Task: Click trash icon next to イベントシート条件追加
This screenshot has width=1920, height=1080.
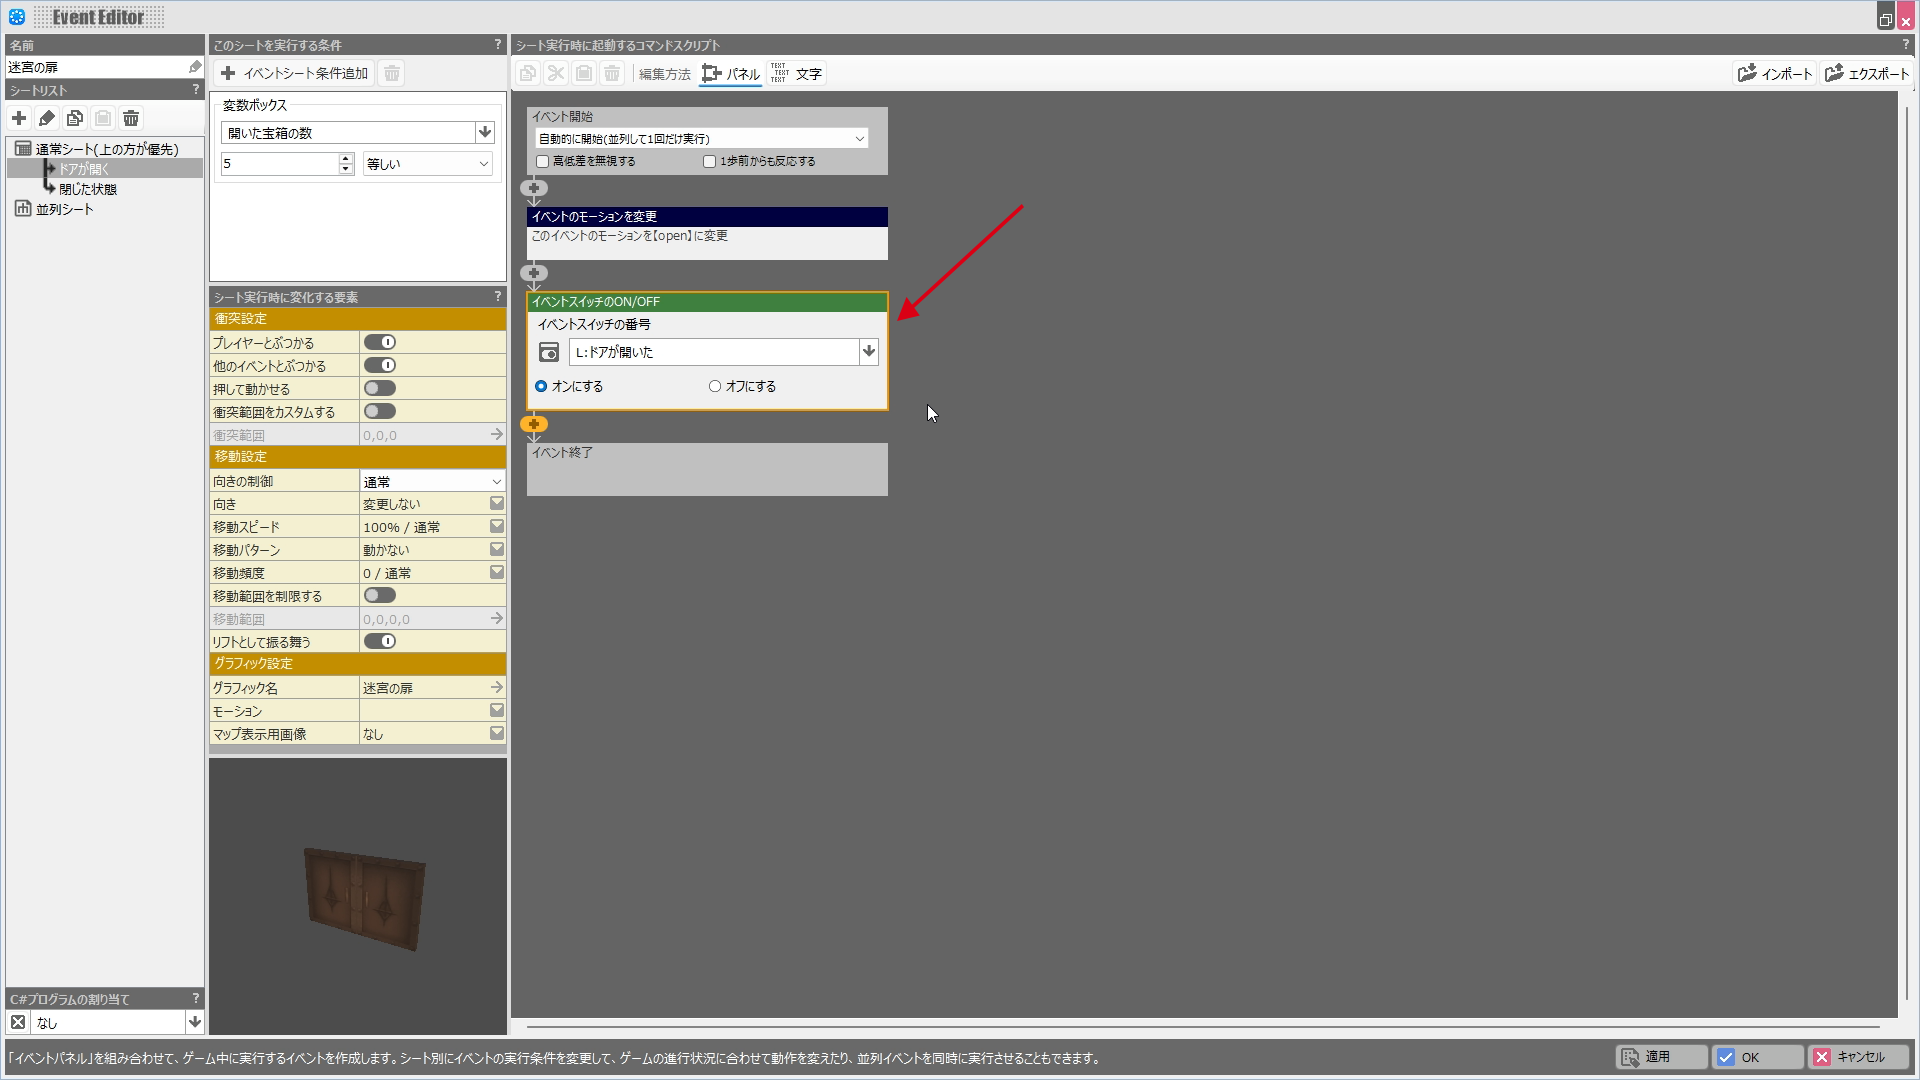Action: (x=392, y=73)
